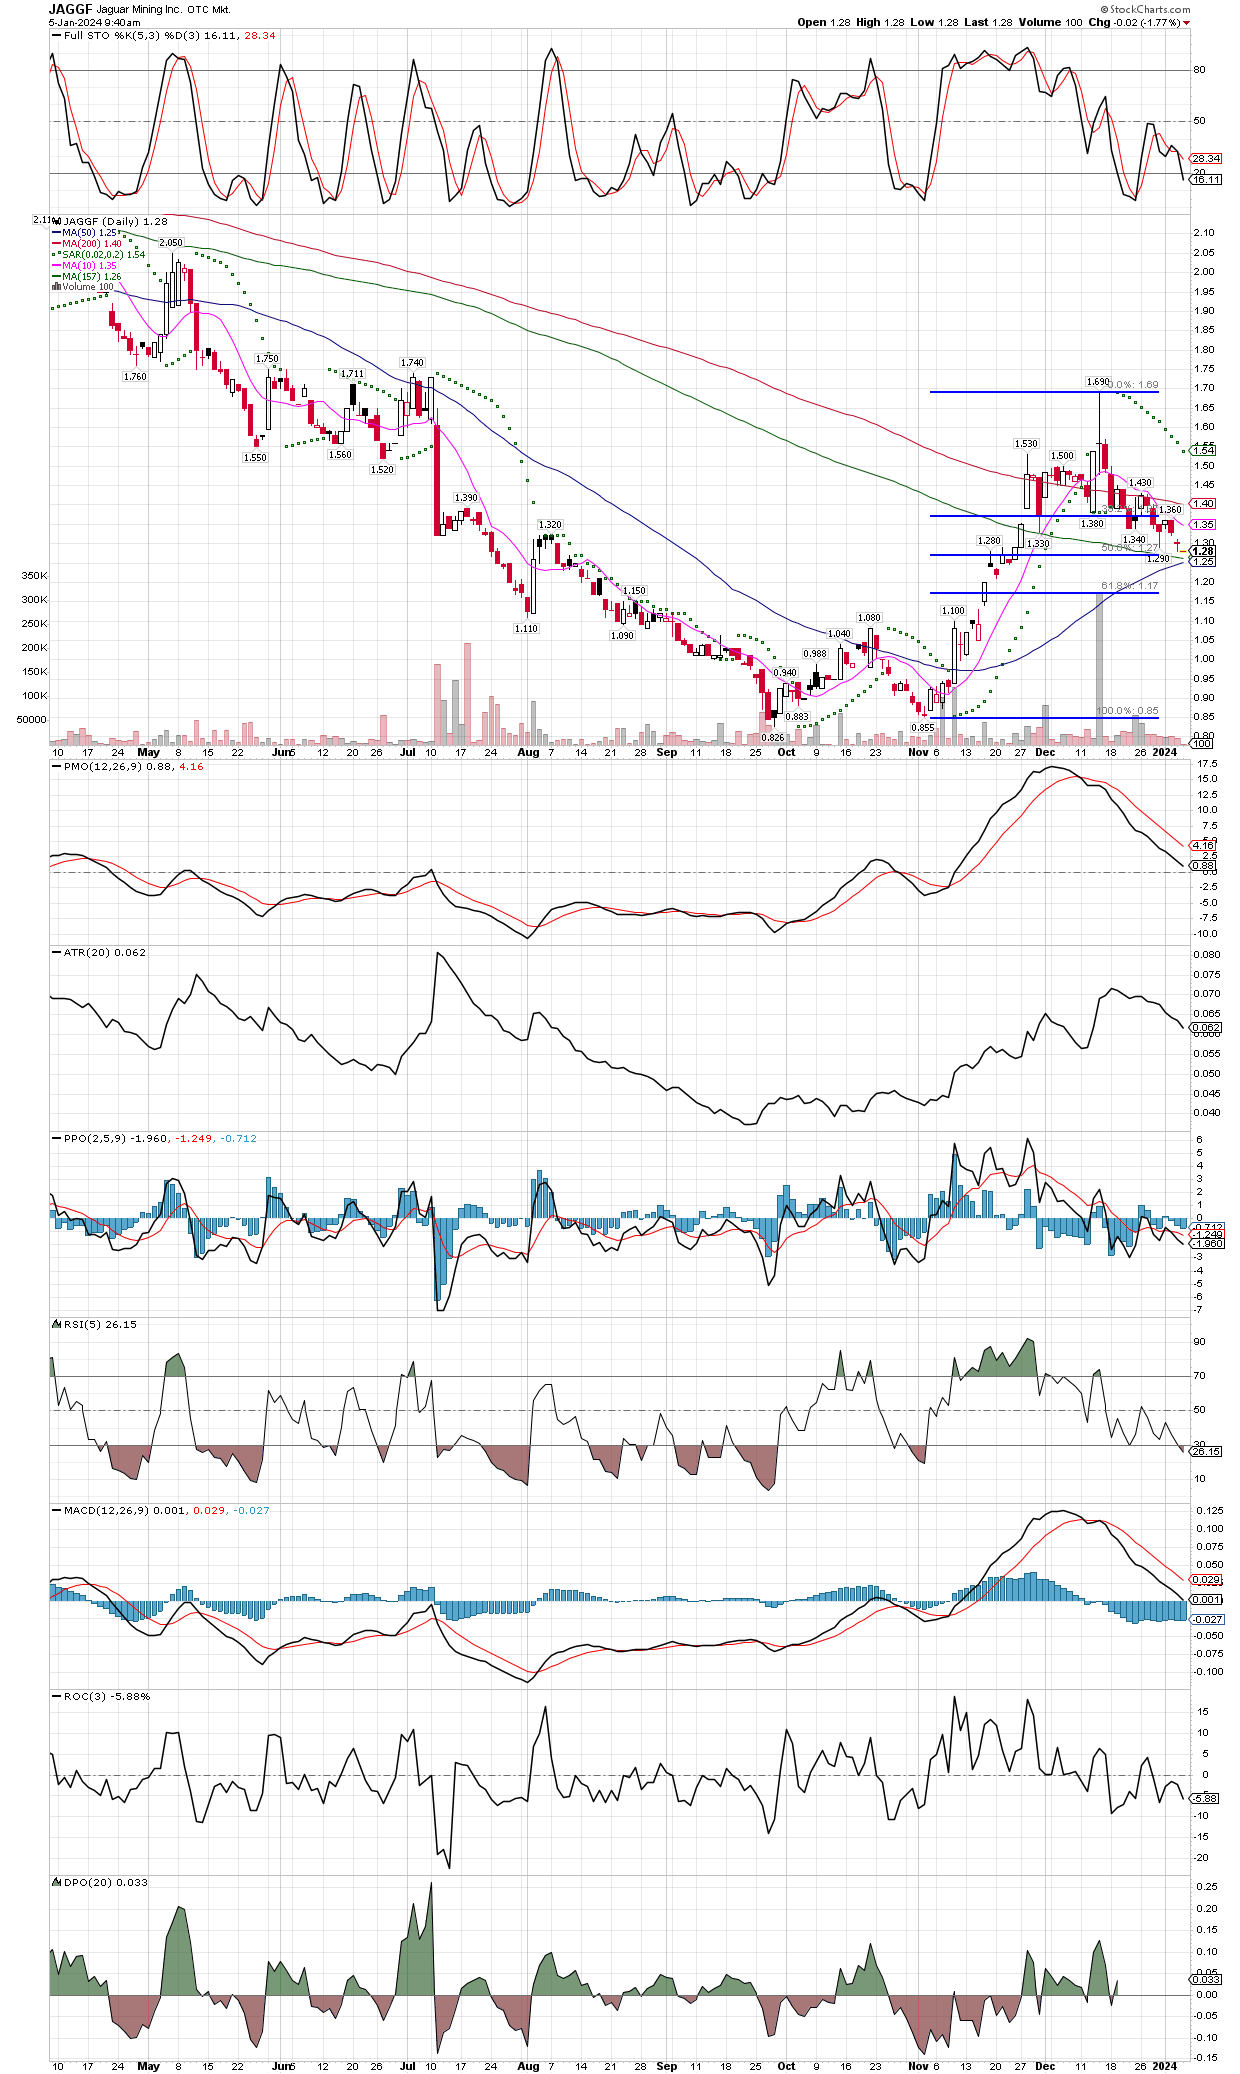
Task: Click the "Last 1.28" quote value
Action: (x=987, y=22)
